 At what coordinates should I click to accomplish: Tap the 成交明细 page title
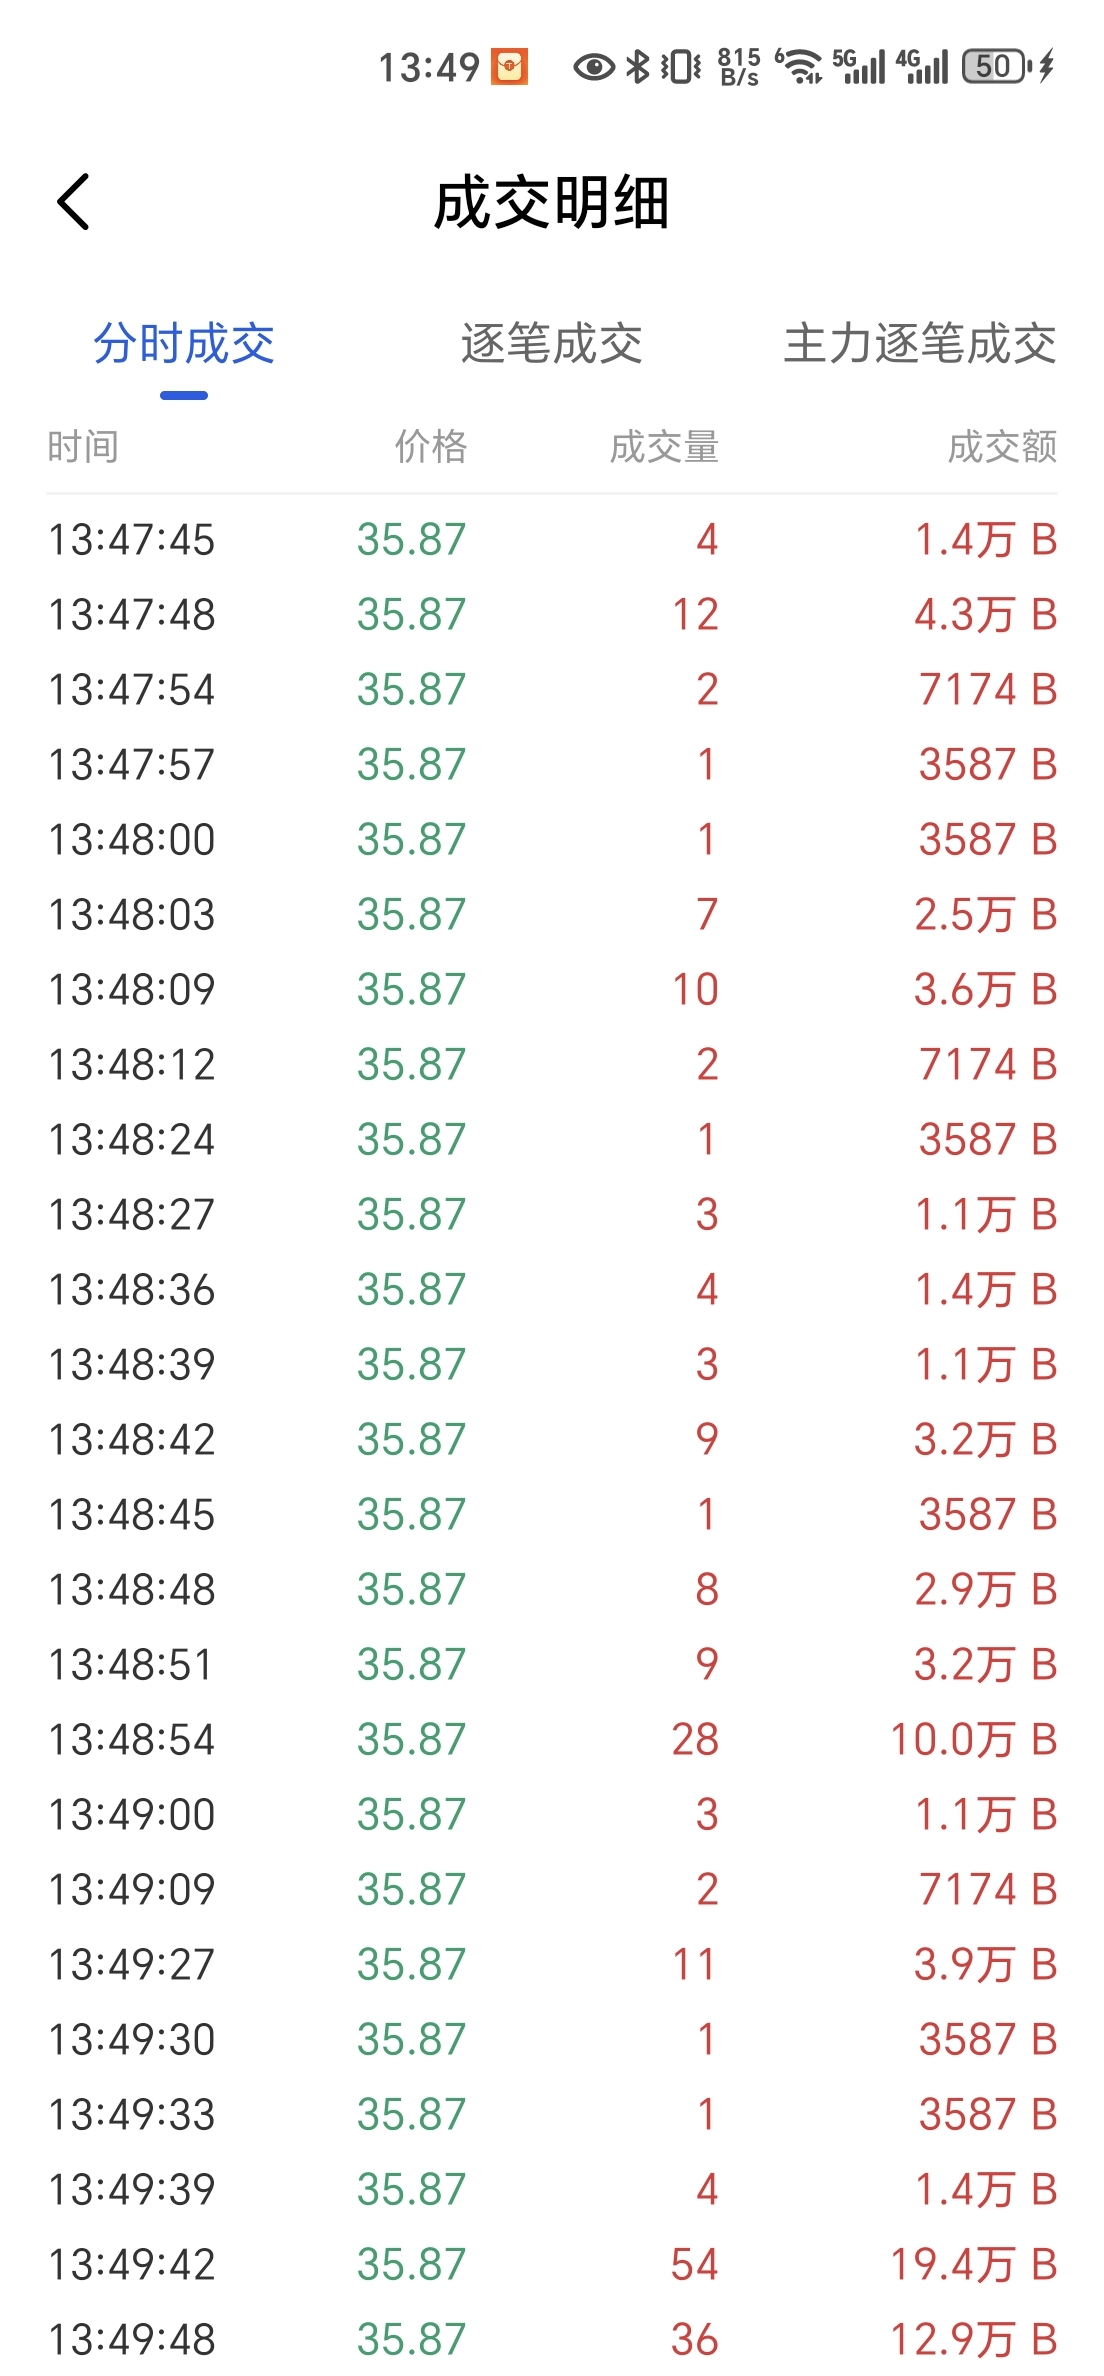coord(552,203)
